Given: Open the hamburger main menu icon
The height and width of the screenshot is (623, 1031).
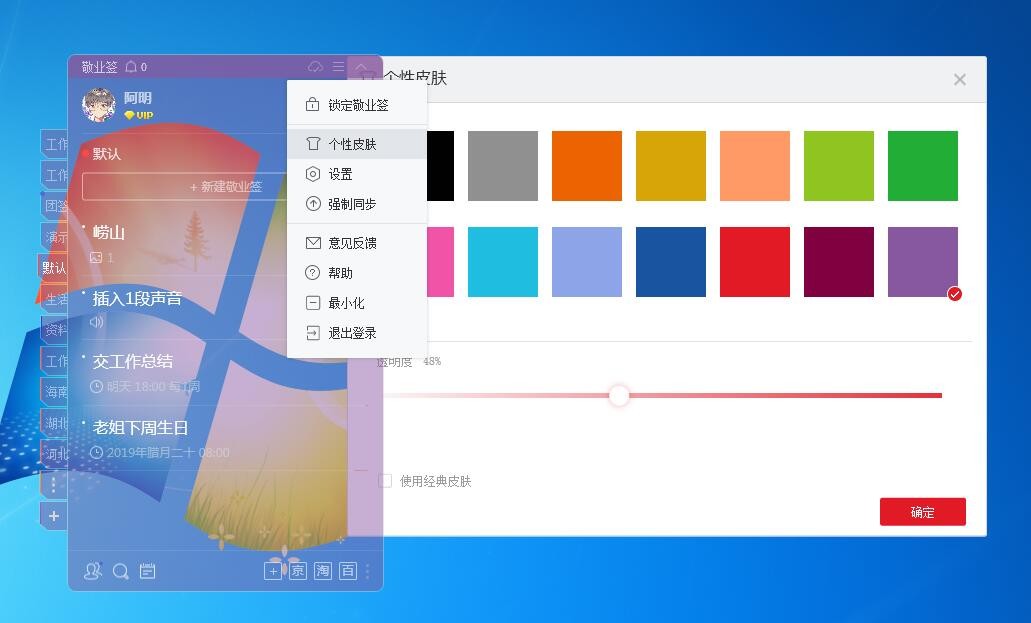Looking at the screenshot, I should pos(339,66).
